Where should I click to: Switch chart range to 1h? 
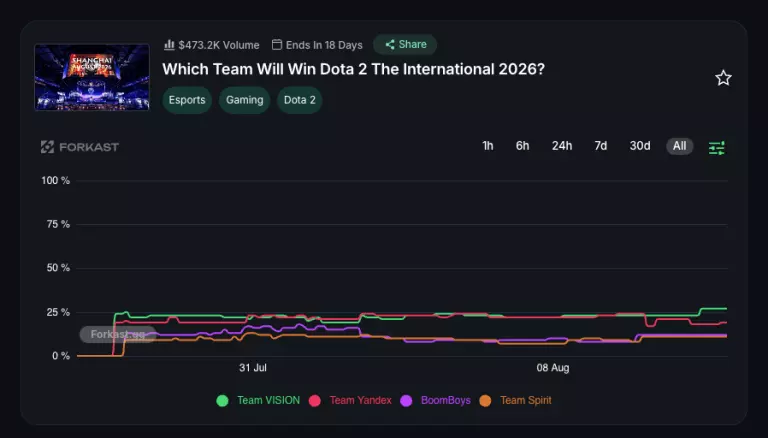tap(488, 146)
